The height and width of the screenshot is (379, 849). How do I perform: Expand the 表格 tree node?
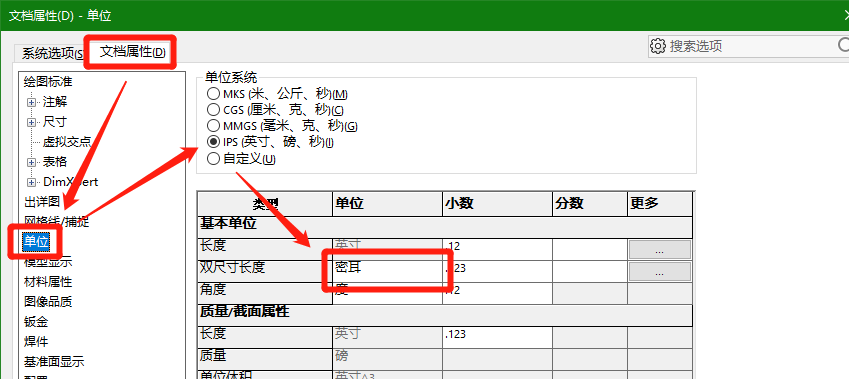(x=32, y=162)
